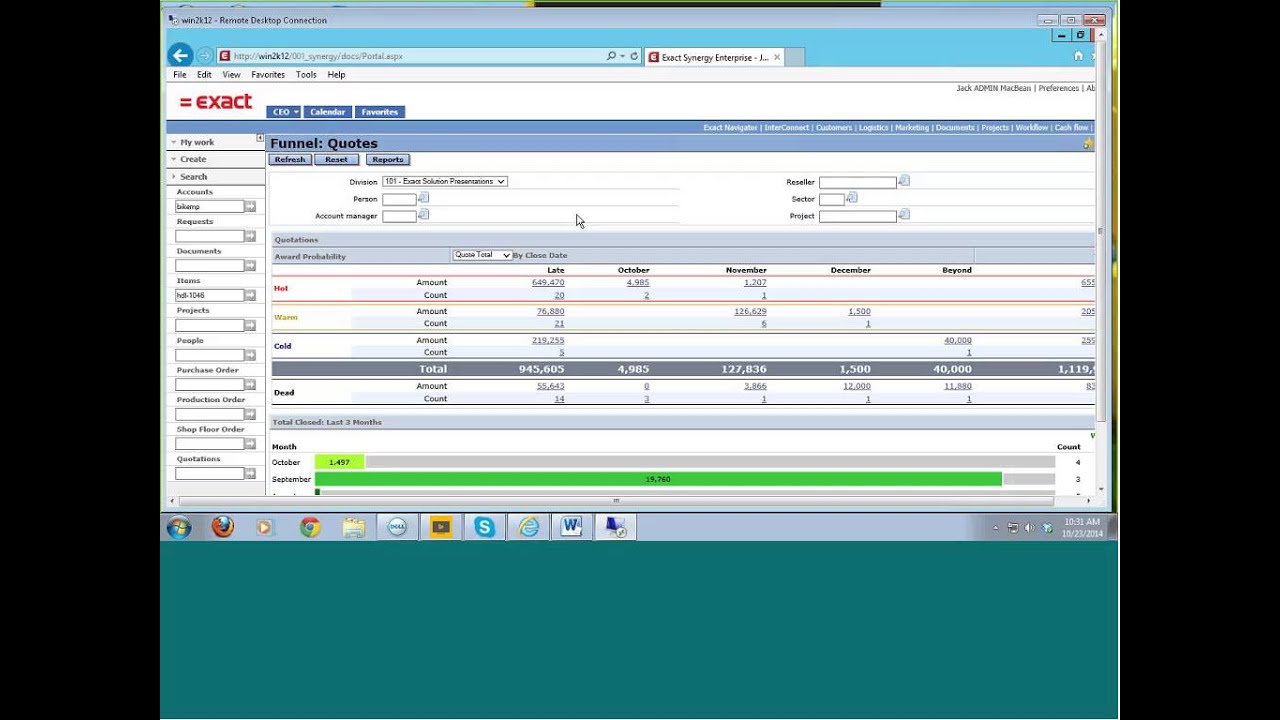
Task: Open the Edit menu
Action: tap(204, 75)
